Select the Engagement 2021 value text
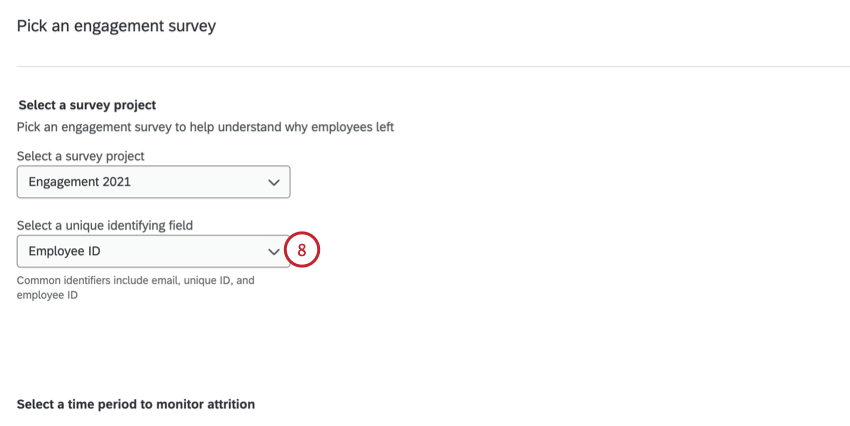Image resolution: width=850 pixels, height=426 pixels. pos(79,182)
